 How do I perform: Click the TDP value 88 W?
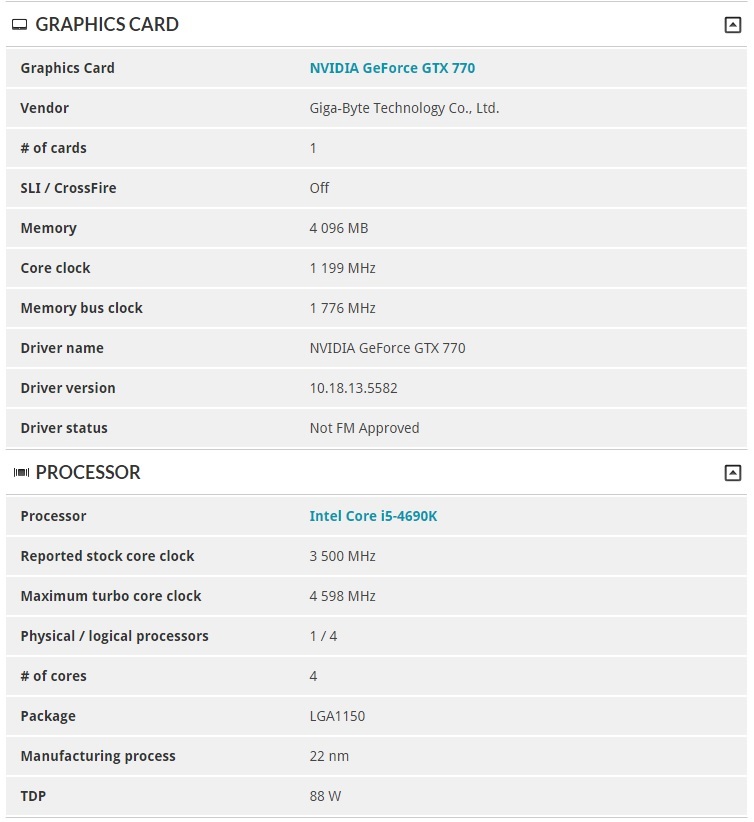point(325,796)
